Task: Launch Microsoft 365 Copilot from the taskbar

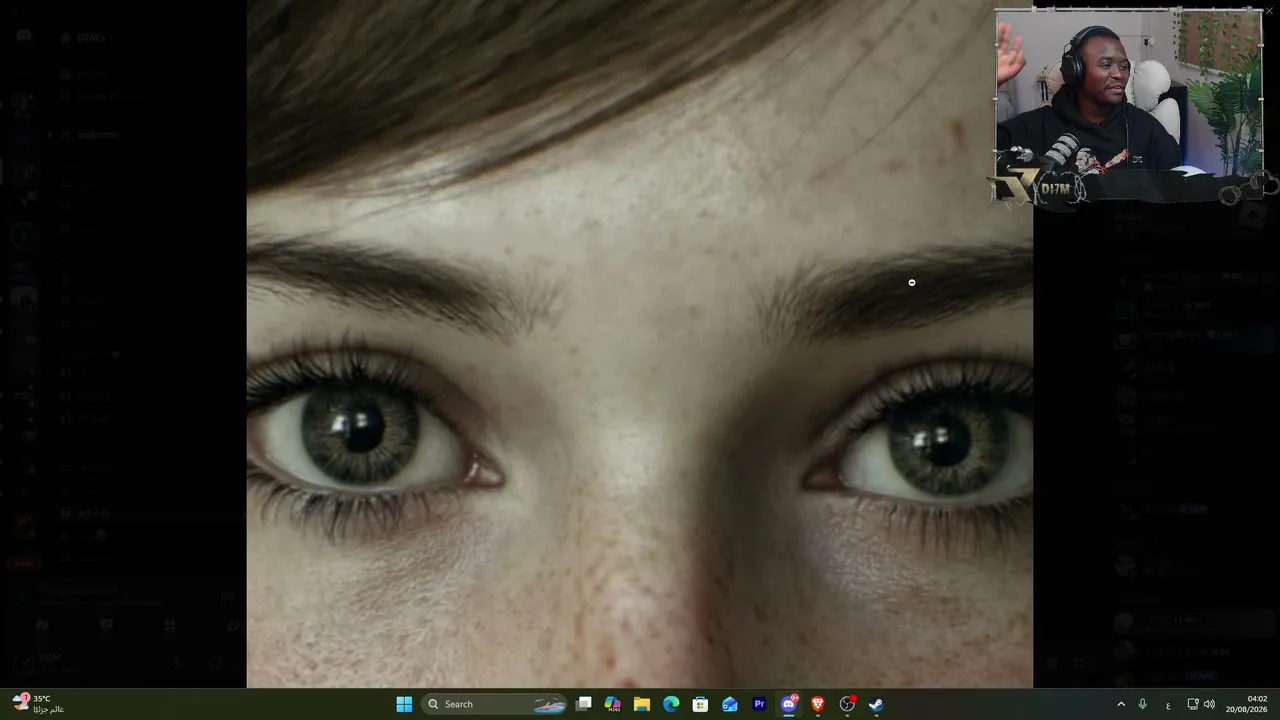Action: point(613,704)
